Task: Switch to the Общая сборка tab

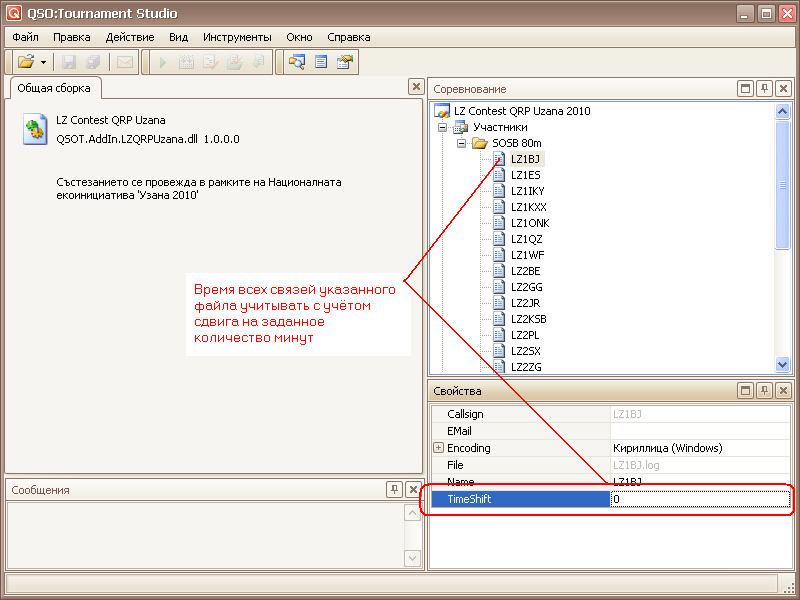Action: point(54,88)
